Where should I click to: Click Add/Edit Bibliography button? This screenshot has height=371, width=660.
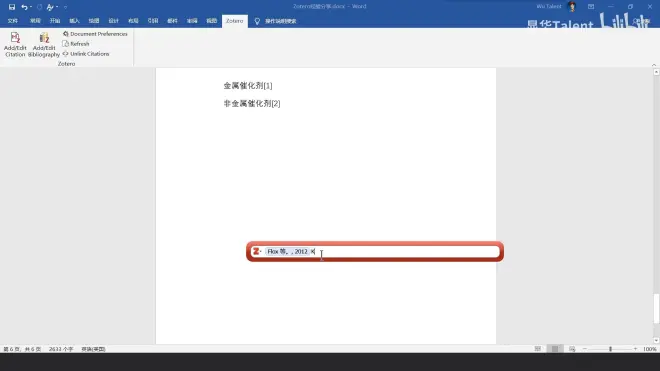[x=44, y=45]
